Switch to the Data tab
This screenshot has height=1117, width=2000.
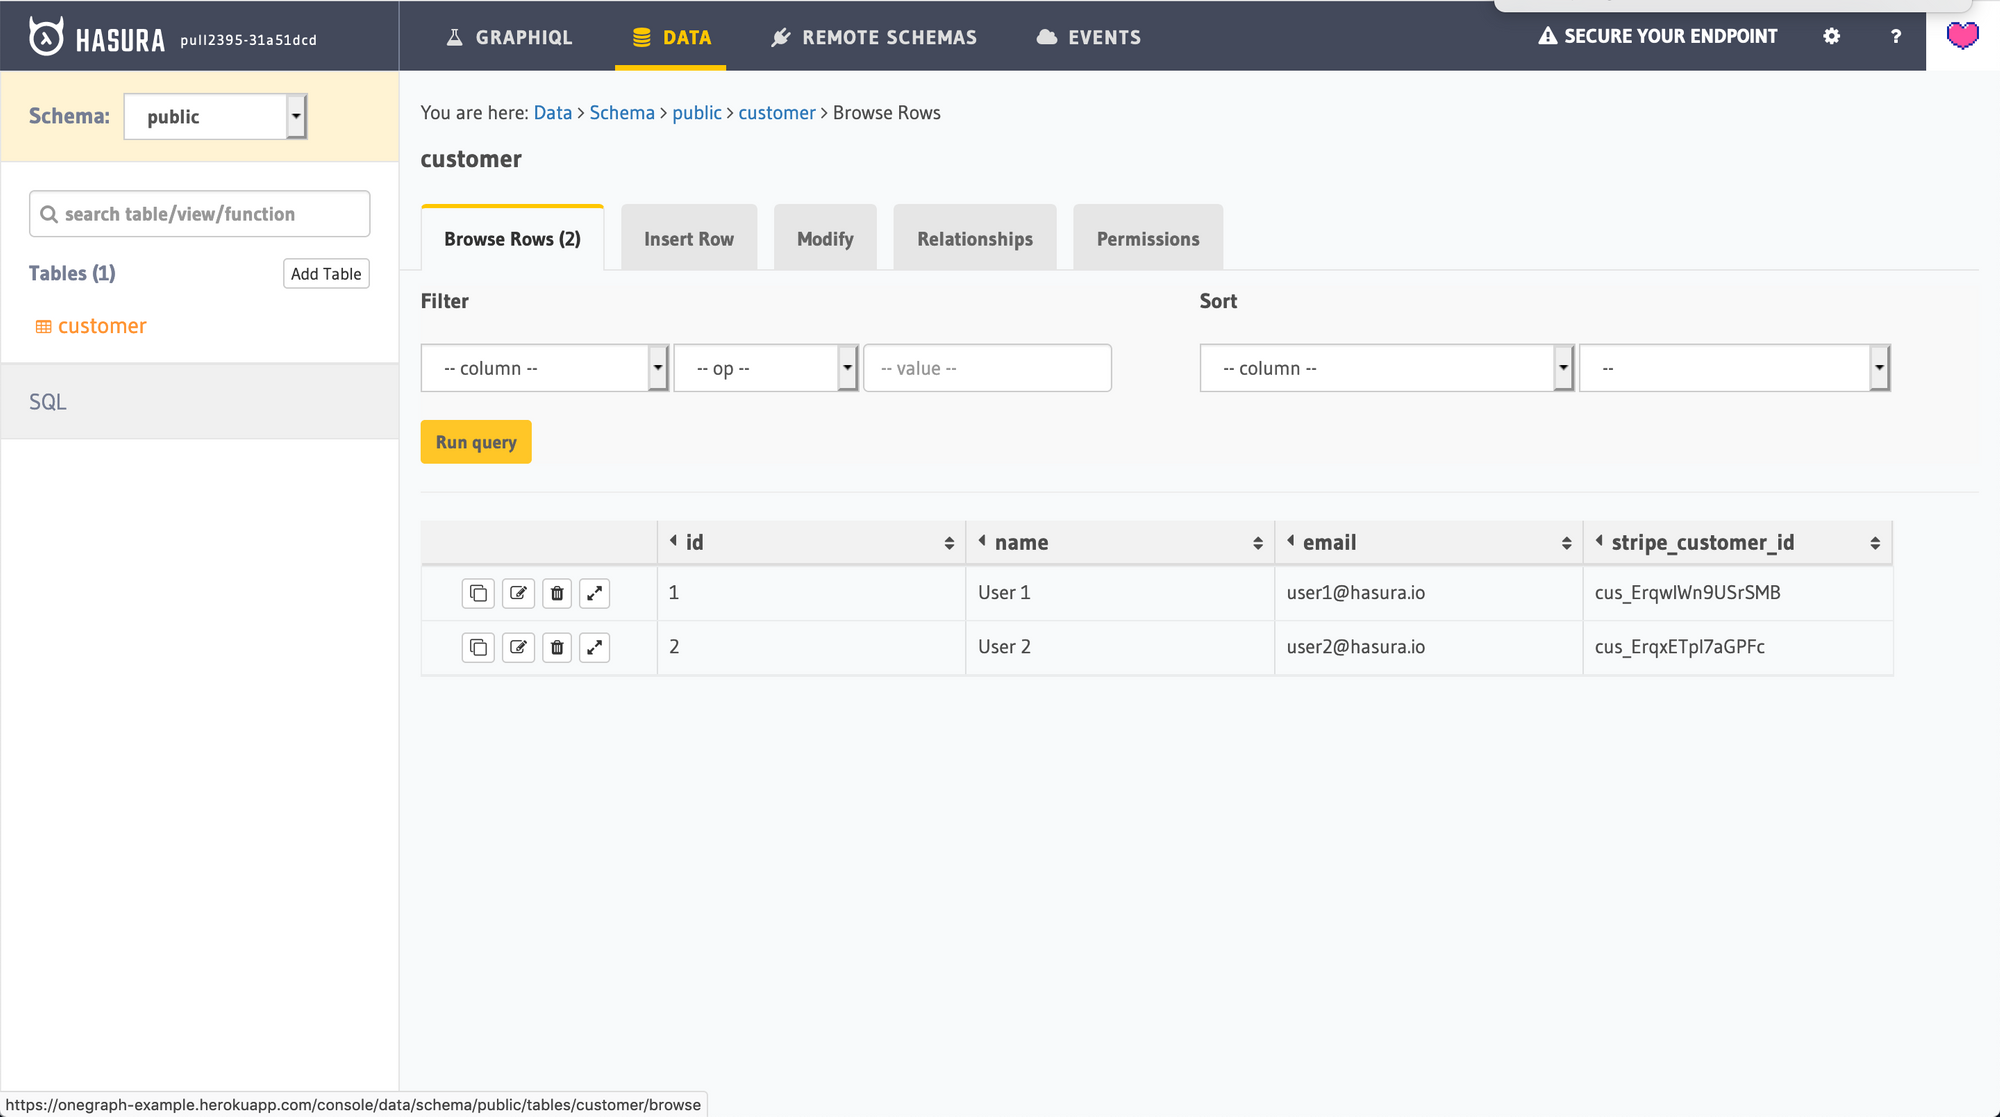click(x=671, y=37)
